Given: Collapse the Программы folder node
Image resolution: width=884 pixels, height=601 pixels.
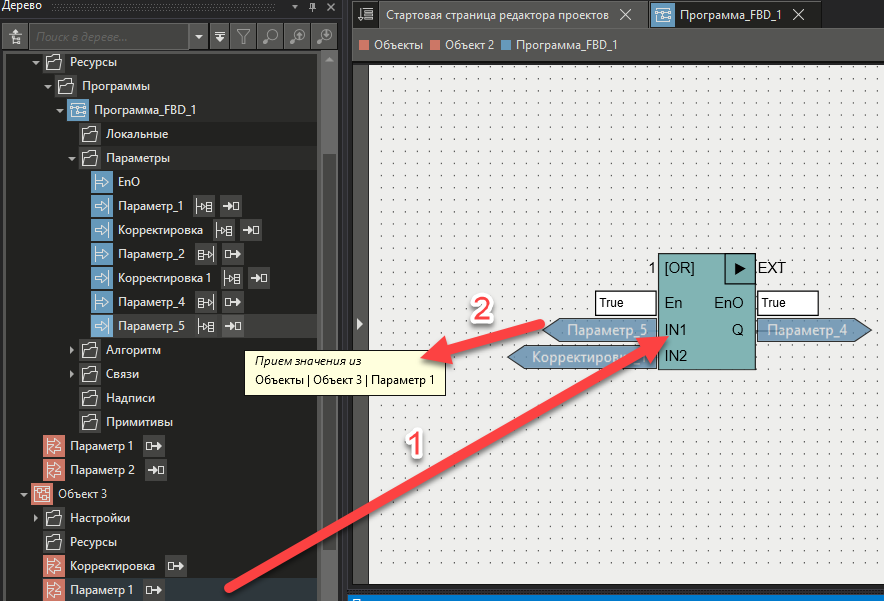Looking at the screenshot, I should click(x=48, y=86).
